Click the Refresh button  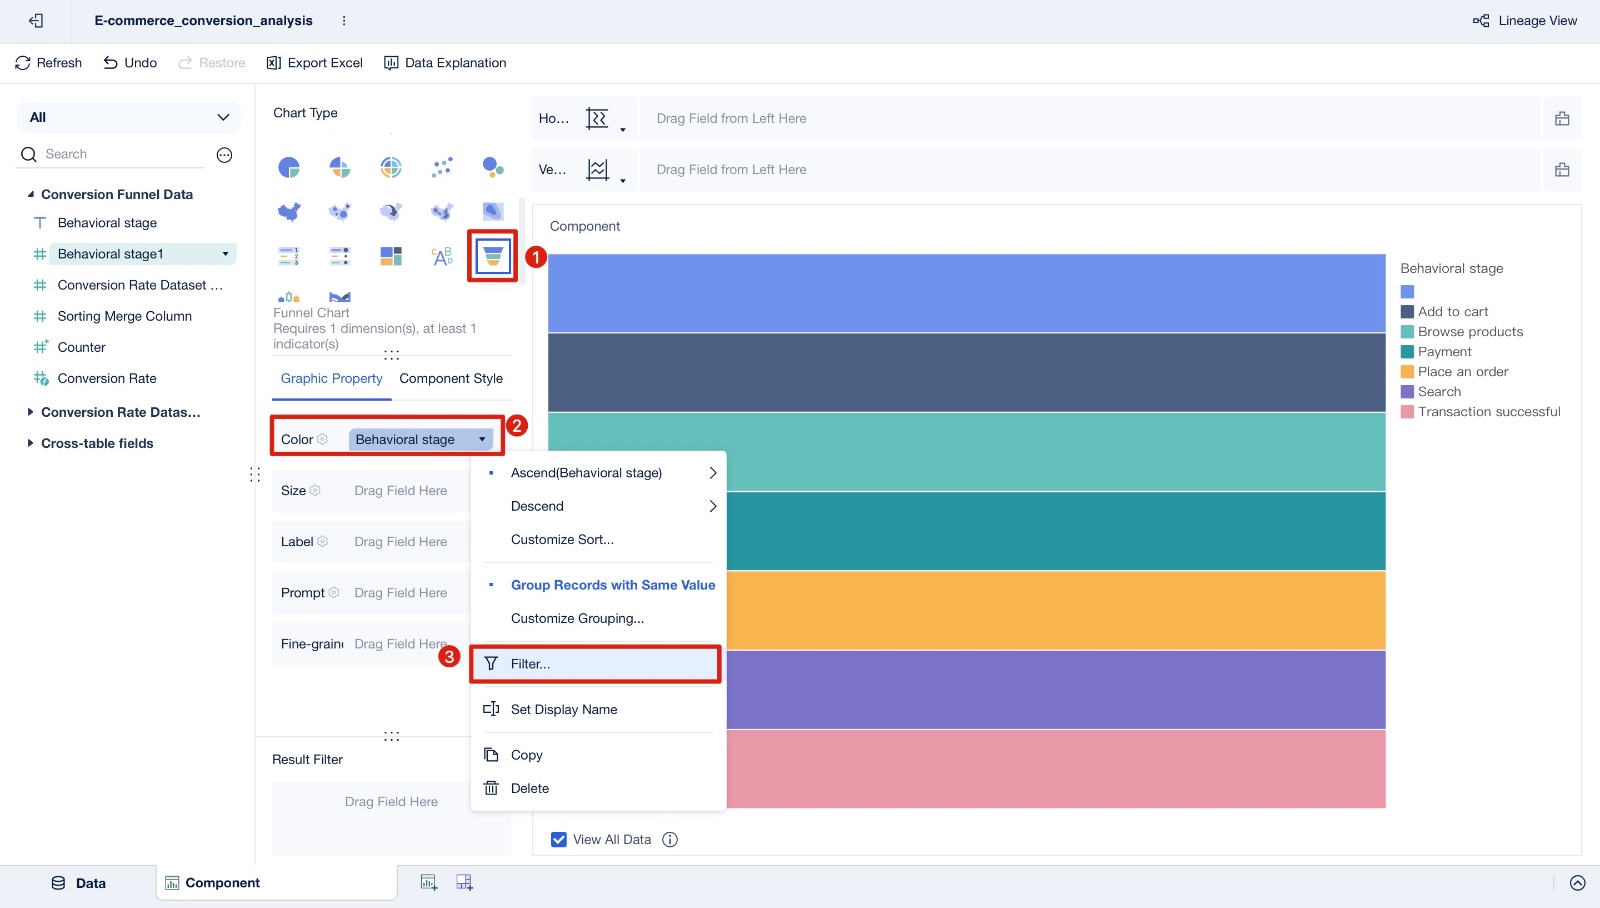coord(48,62)
